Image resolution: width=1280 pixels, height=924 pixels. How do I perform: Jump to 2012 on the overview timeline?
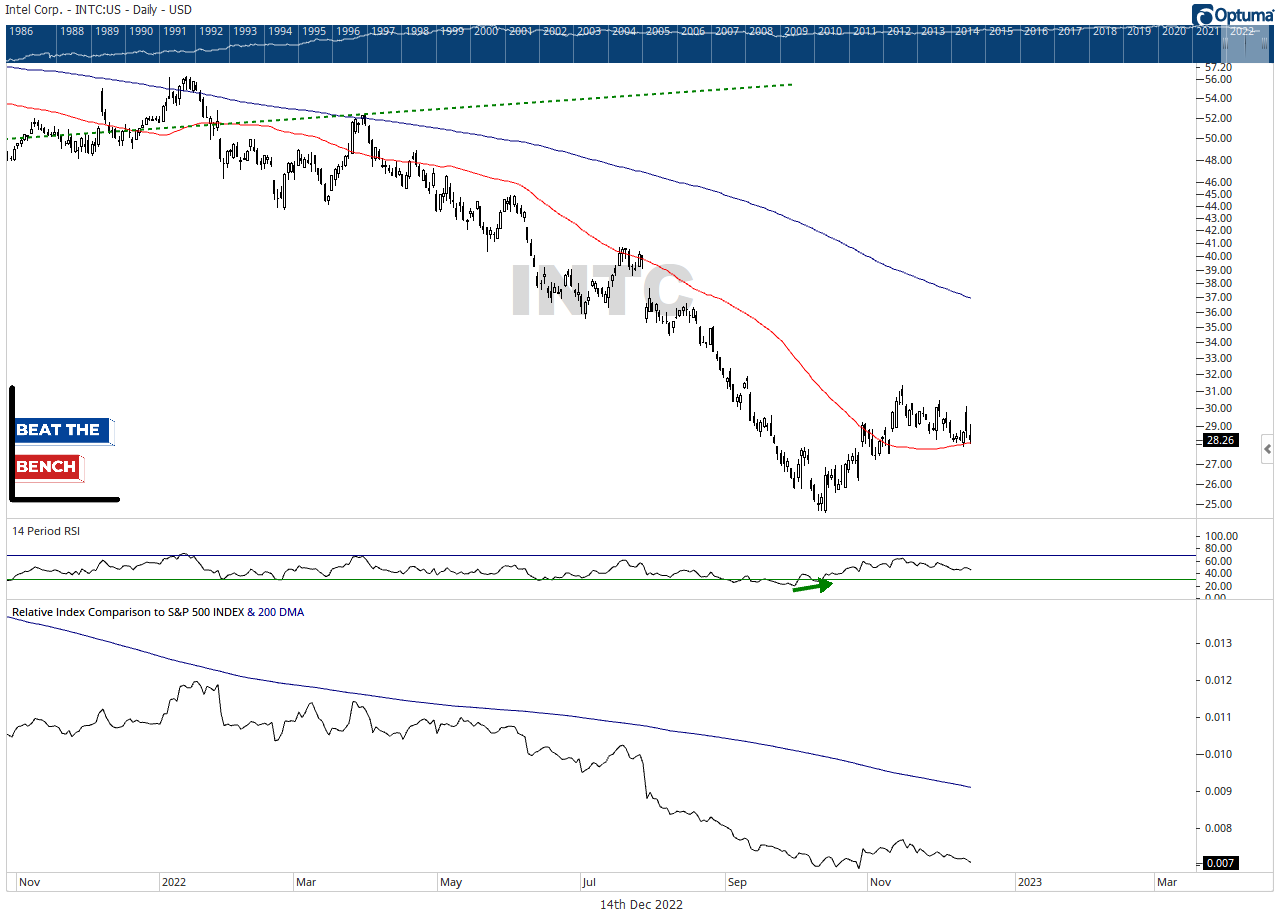point(899,31)
